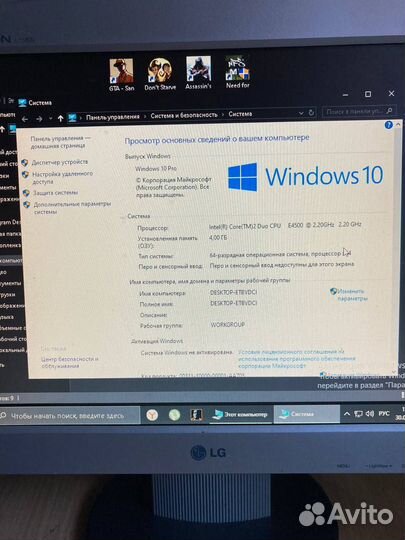The image size is (405, 540).
Task: Open Защита системы in the sidebar
Action: [x=55, y=193]
